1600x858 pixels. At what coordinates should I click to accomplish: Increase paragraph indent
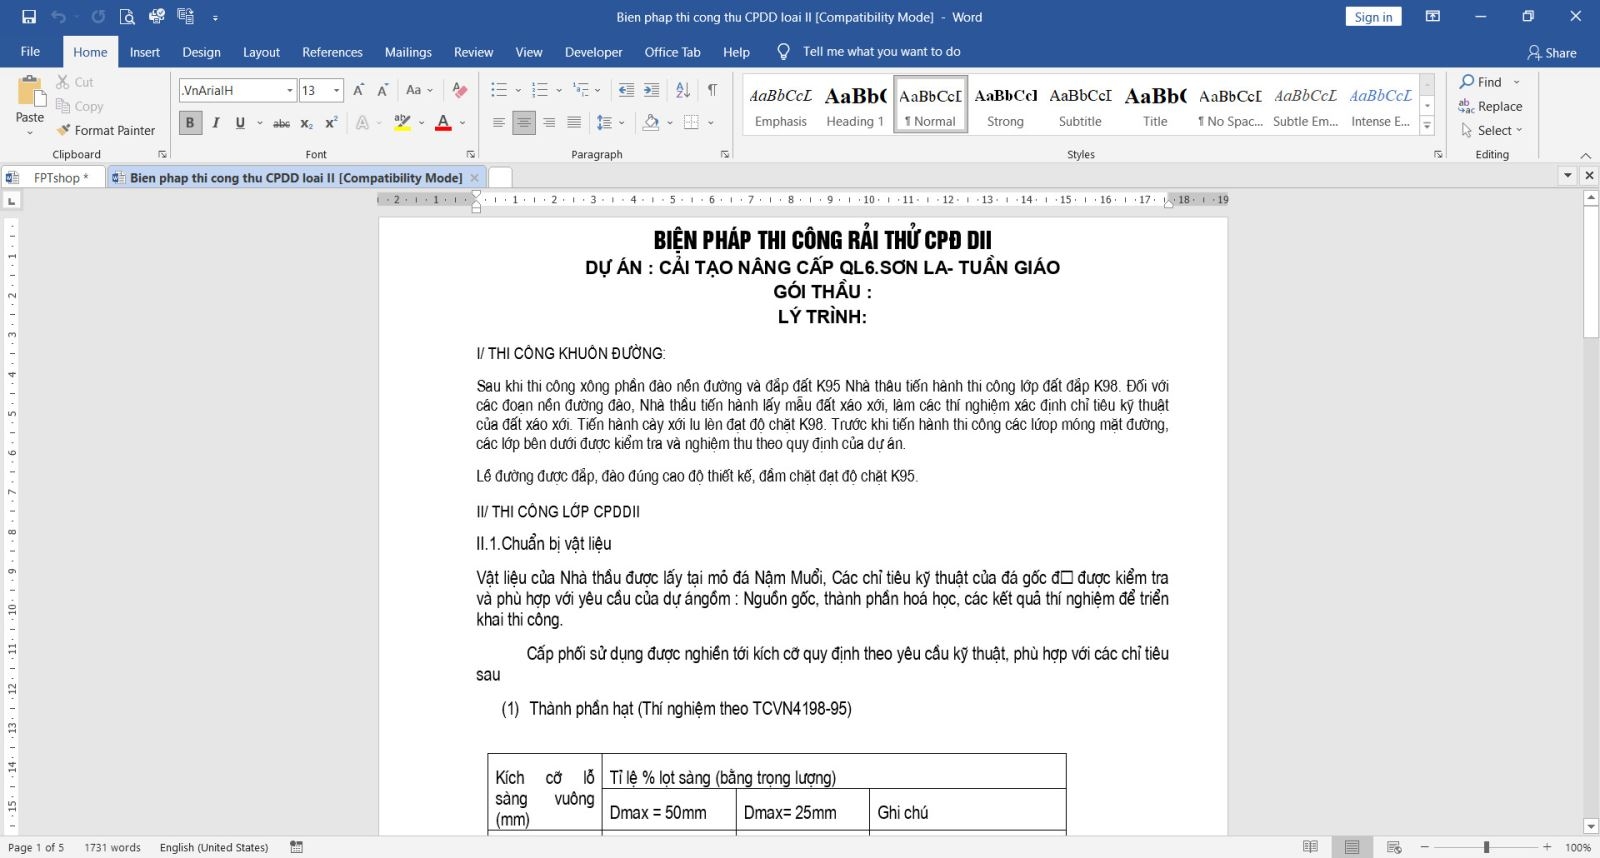tap(651, 90)
